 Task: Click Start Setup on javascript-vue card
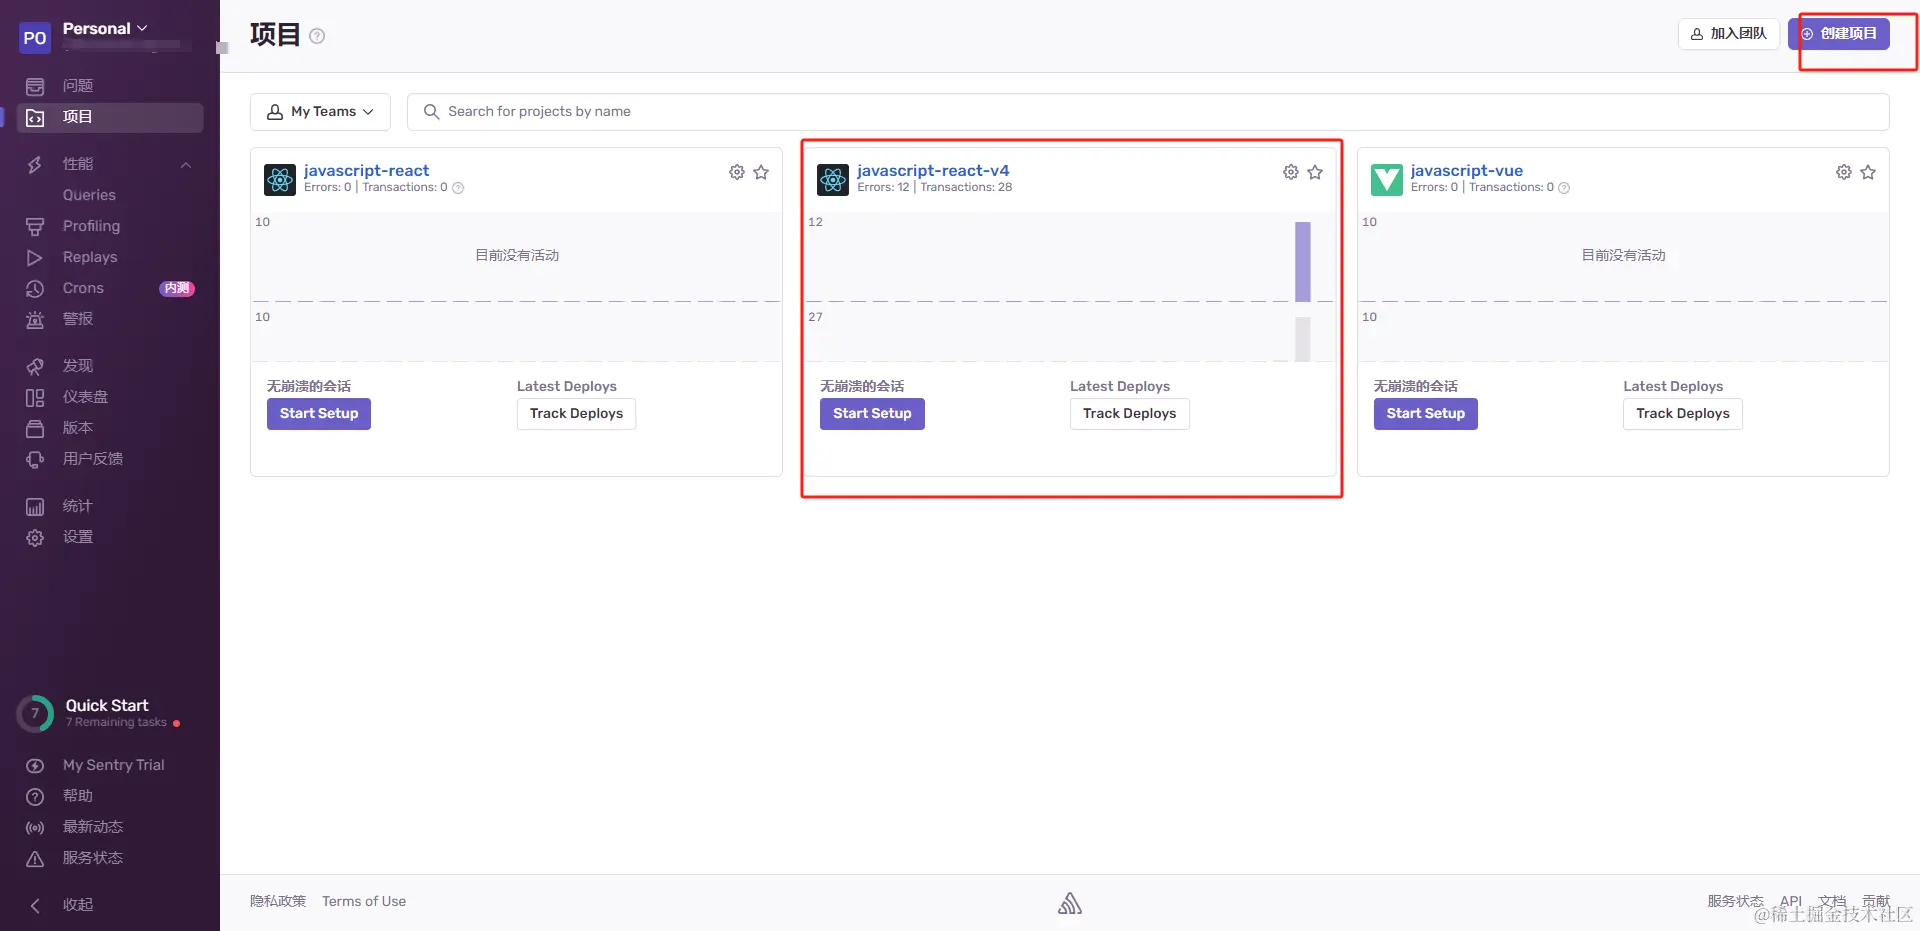click(x=1426, y=414)
